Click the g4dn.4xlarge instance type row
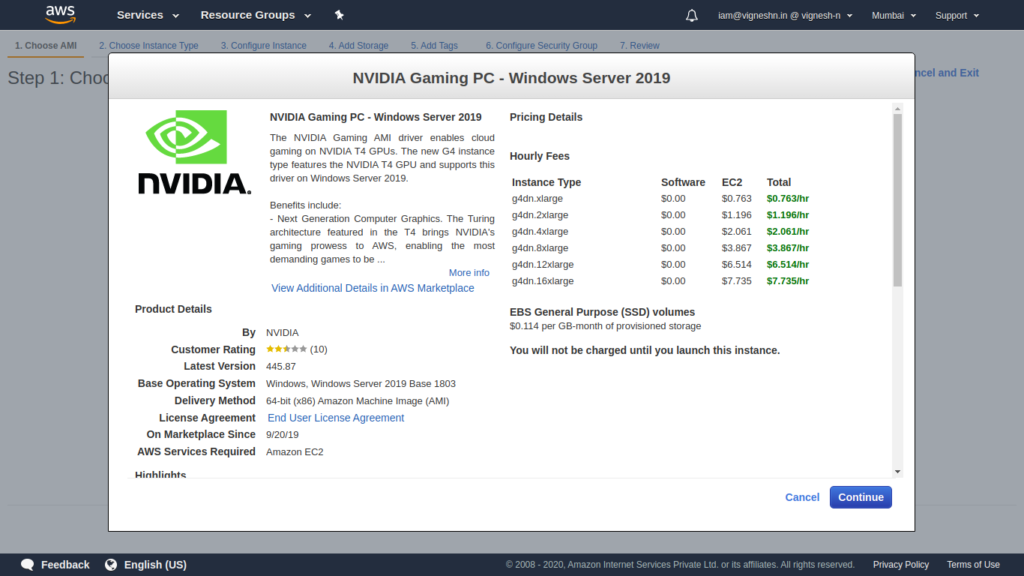 click(x=660, y=231)
